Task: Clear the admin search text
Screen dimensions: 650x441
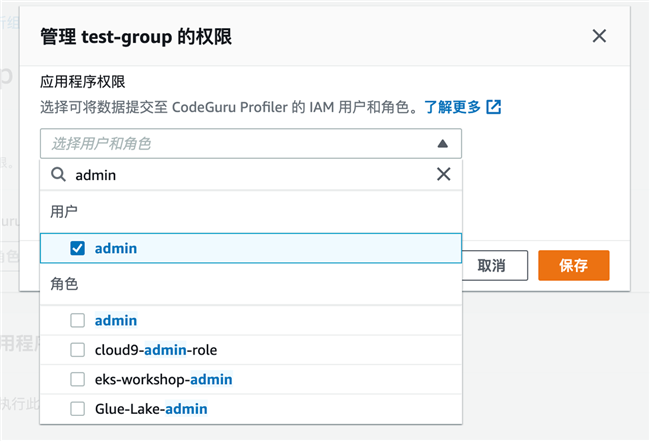Action: point(443,174)
